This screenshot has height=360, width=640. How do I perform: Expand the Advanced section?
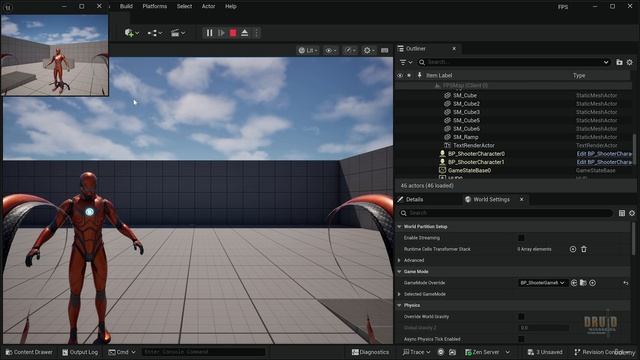(x=400, y=260)
